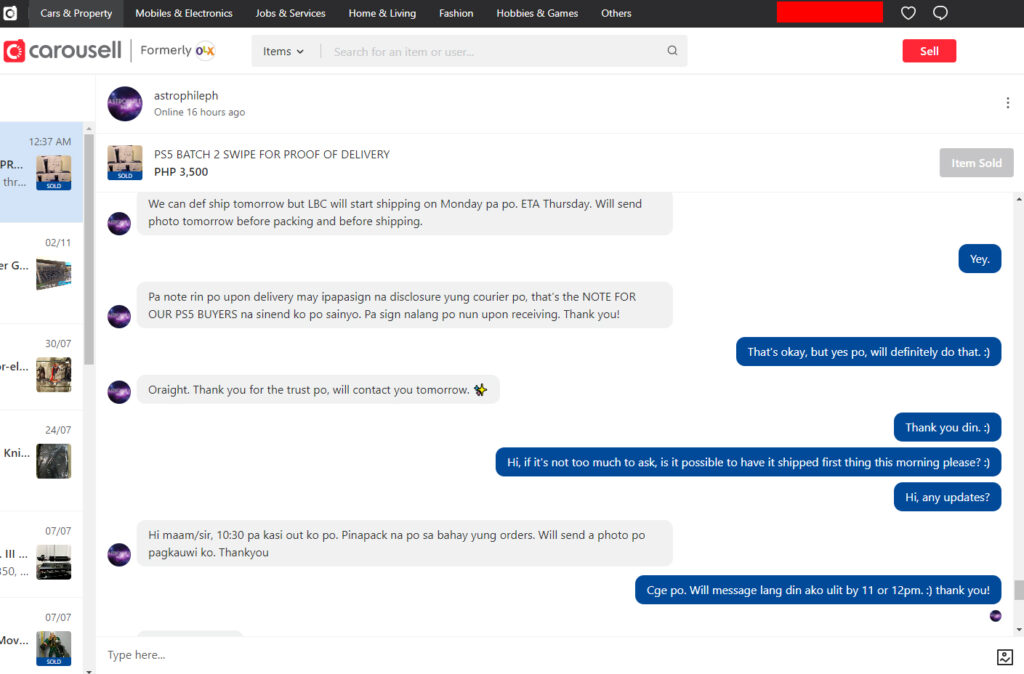The image size is (1024, 674).
Task: Open the likes heart icon
Action: (908, 13)
